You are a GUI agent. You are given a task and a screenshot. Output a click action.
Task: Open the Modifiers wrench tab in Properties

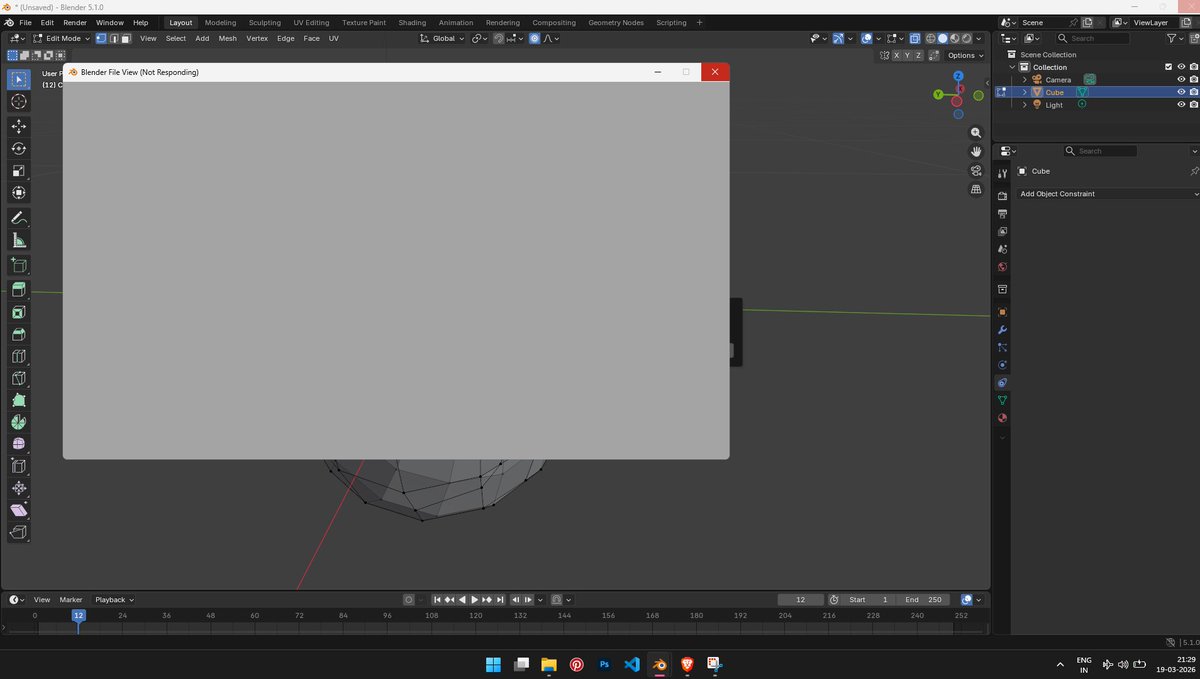[1002, 330]
